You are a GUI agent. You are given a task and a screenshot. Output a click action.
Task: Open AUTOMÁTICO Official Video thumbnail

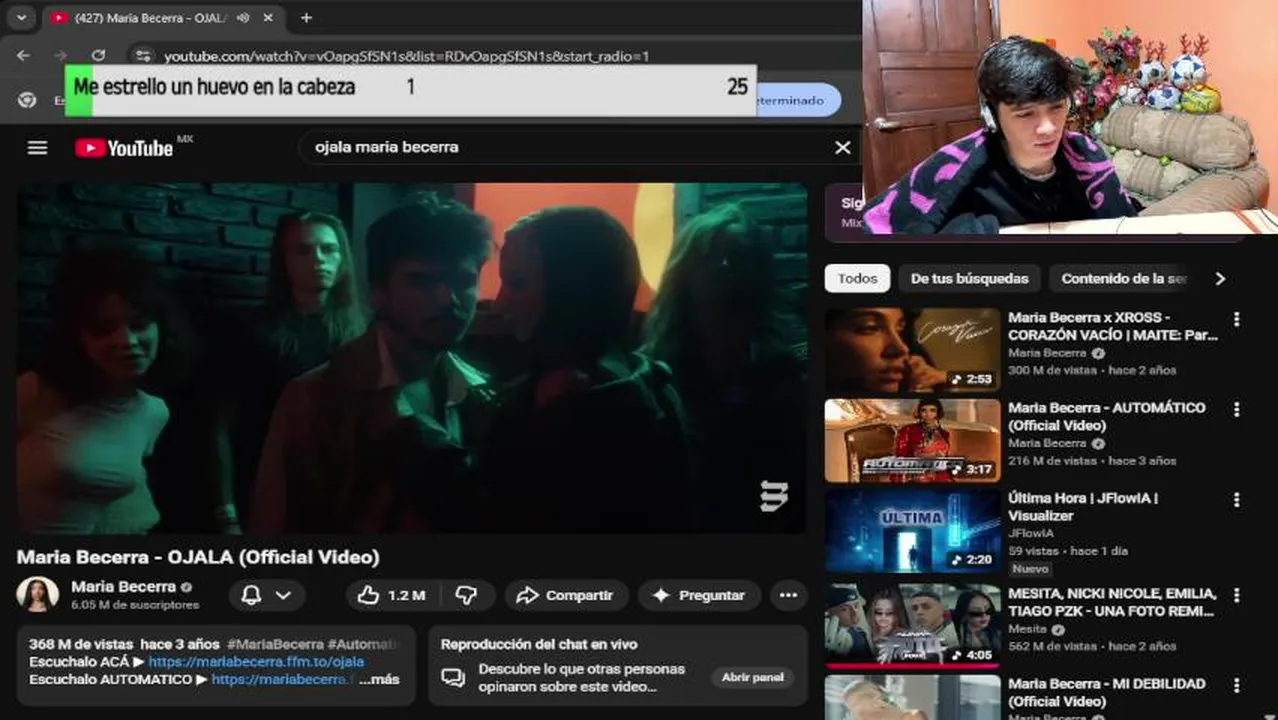pos(912,441)
